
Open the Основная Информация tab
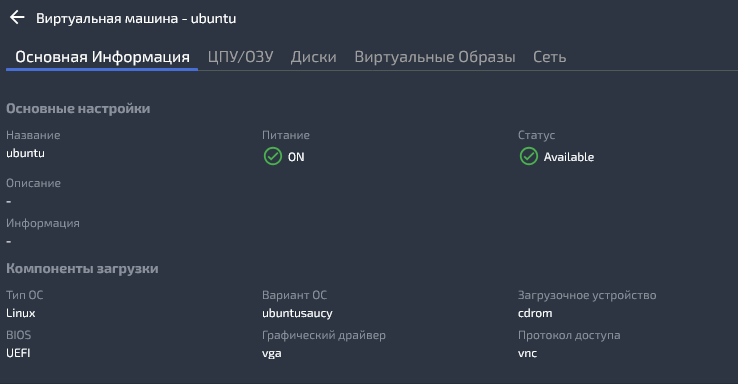[x=102, y=57]
